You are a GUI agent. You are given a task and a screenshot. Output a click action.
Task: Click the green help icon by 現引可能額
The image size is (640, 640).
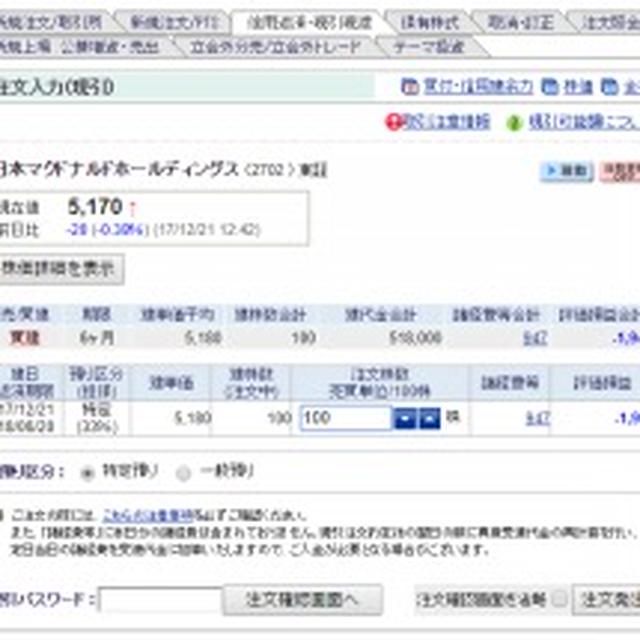click(514, 122)
